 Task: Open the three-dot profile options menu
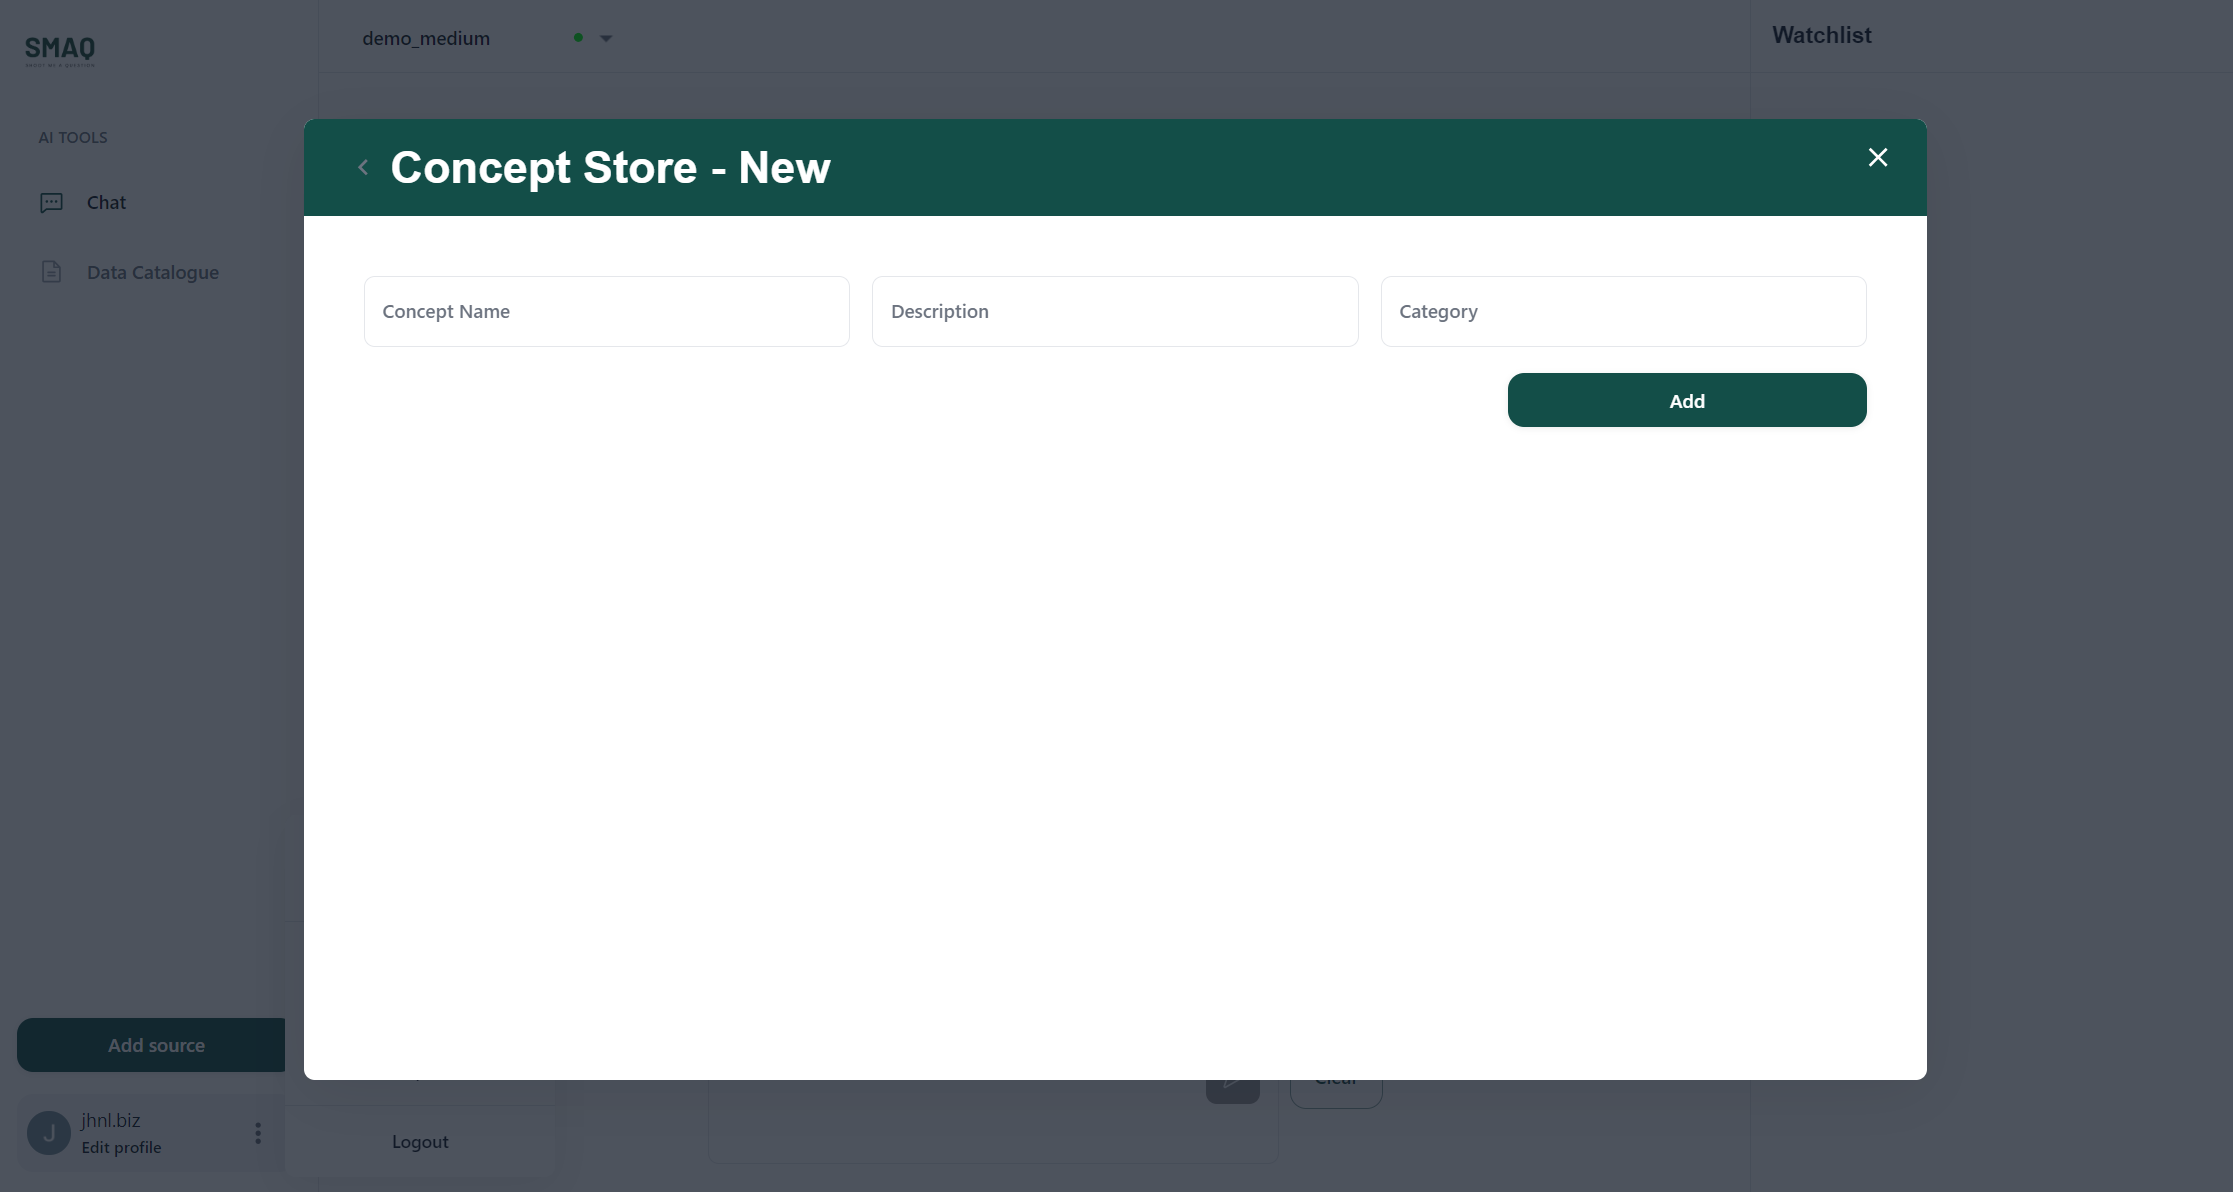click(258, 1133)
